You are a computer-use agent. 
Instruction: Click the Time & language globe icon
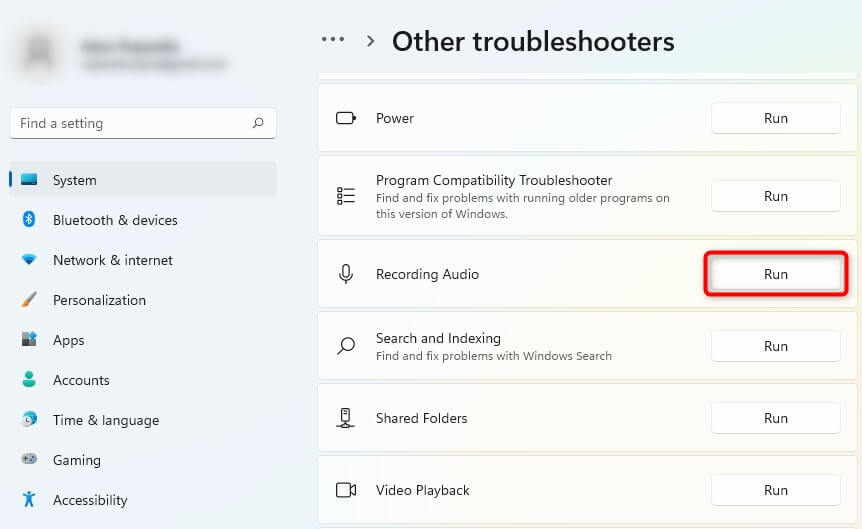(x=30, y=420)
